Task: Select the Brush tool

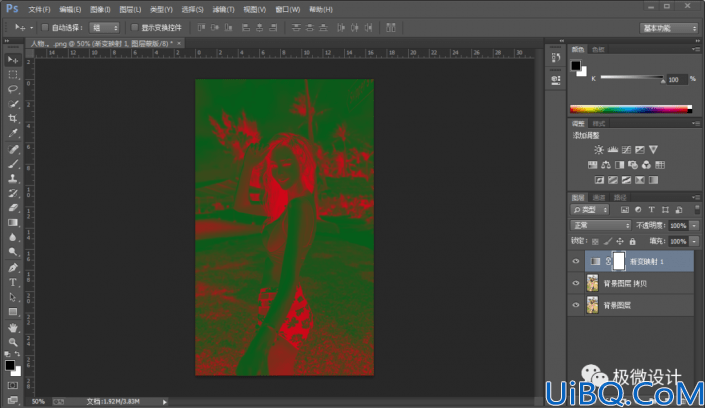Action: coord(13,164)
